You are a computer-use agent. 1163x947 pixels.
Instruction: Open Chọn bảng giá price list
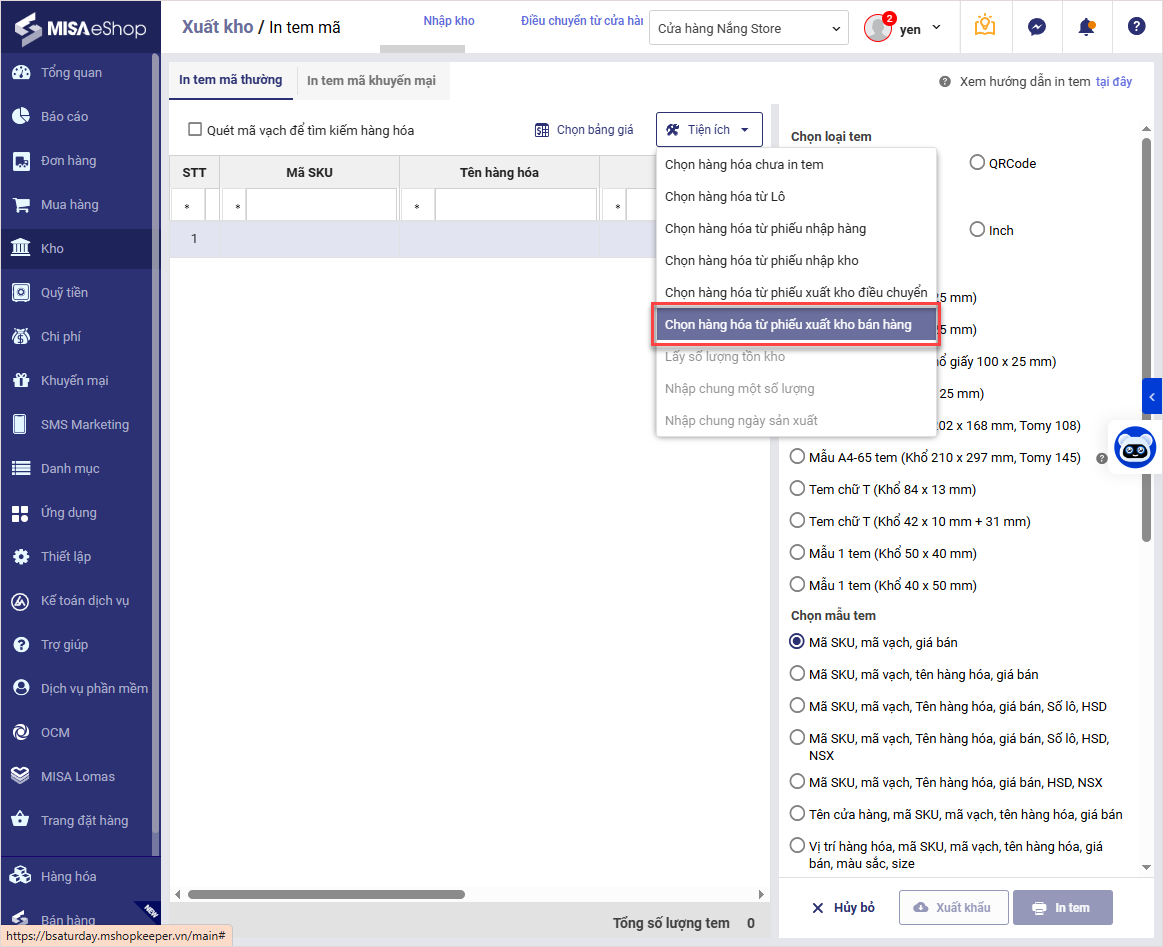tap(584, 130)
